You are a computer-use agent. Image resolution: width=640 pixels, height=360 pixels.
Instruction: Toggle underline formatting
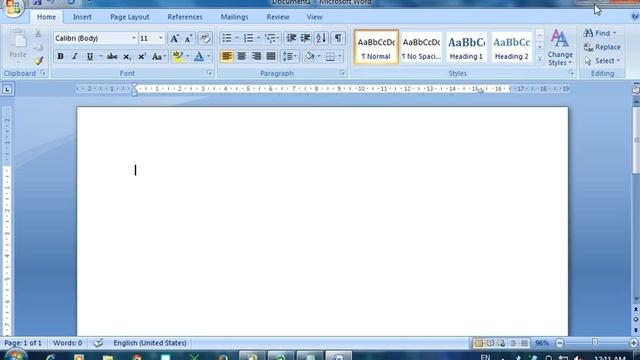pyautogui.click(x=89, y=56)
